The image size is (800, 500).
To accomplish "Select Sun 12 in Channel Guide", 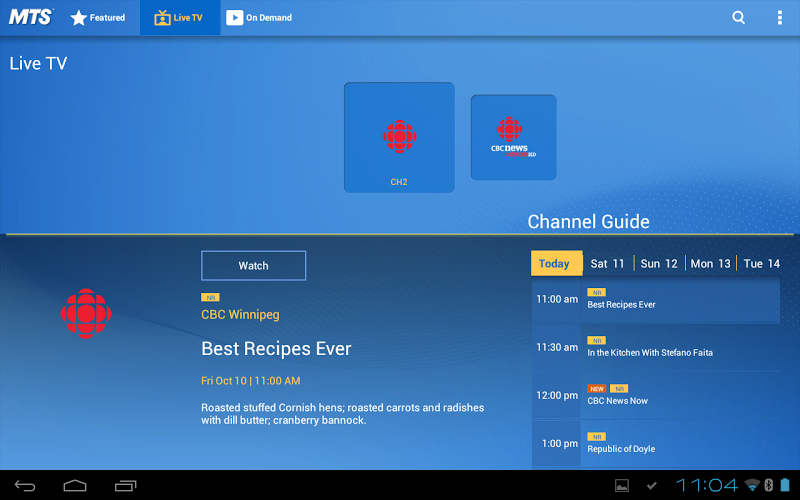I will click(659, 264).
